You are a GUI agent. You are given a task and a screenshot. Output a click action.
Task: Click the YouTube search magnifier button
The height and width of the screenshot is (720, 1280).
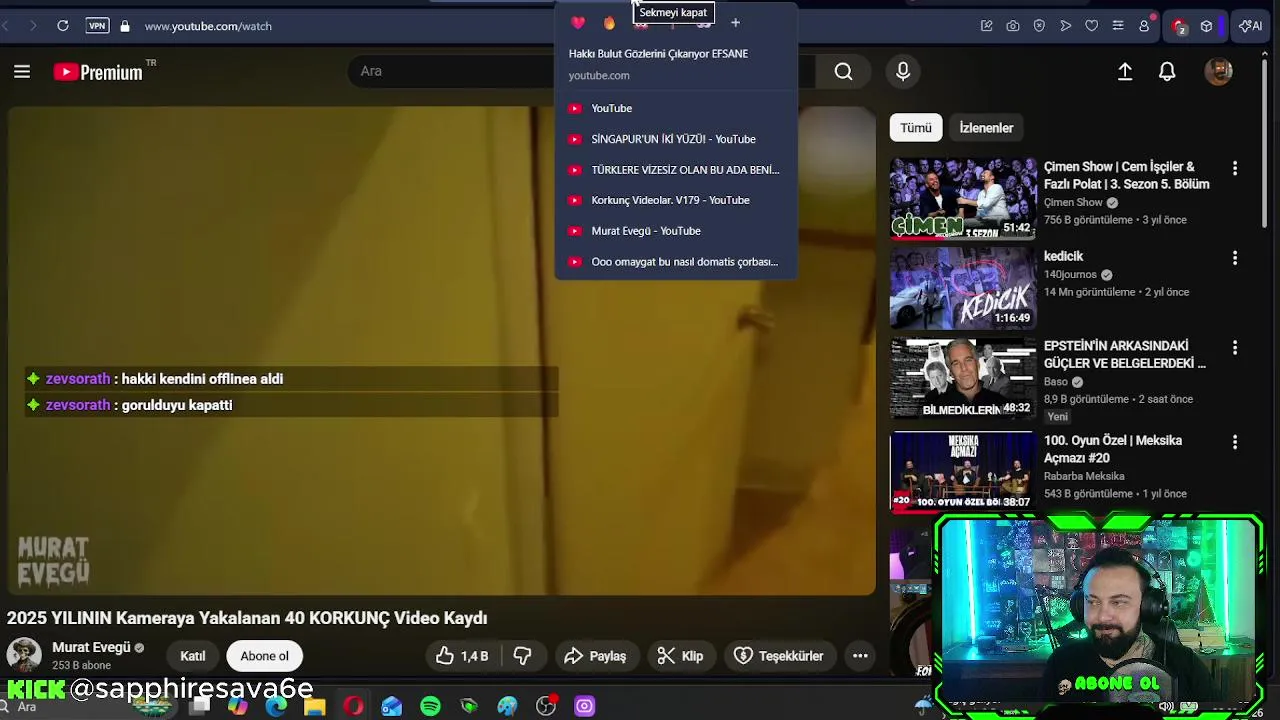pyautogui.click(x=843, y=71)
